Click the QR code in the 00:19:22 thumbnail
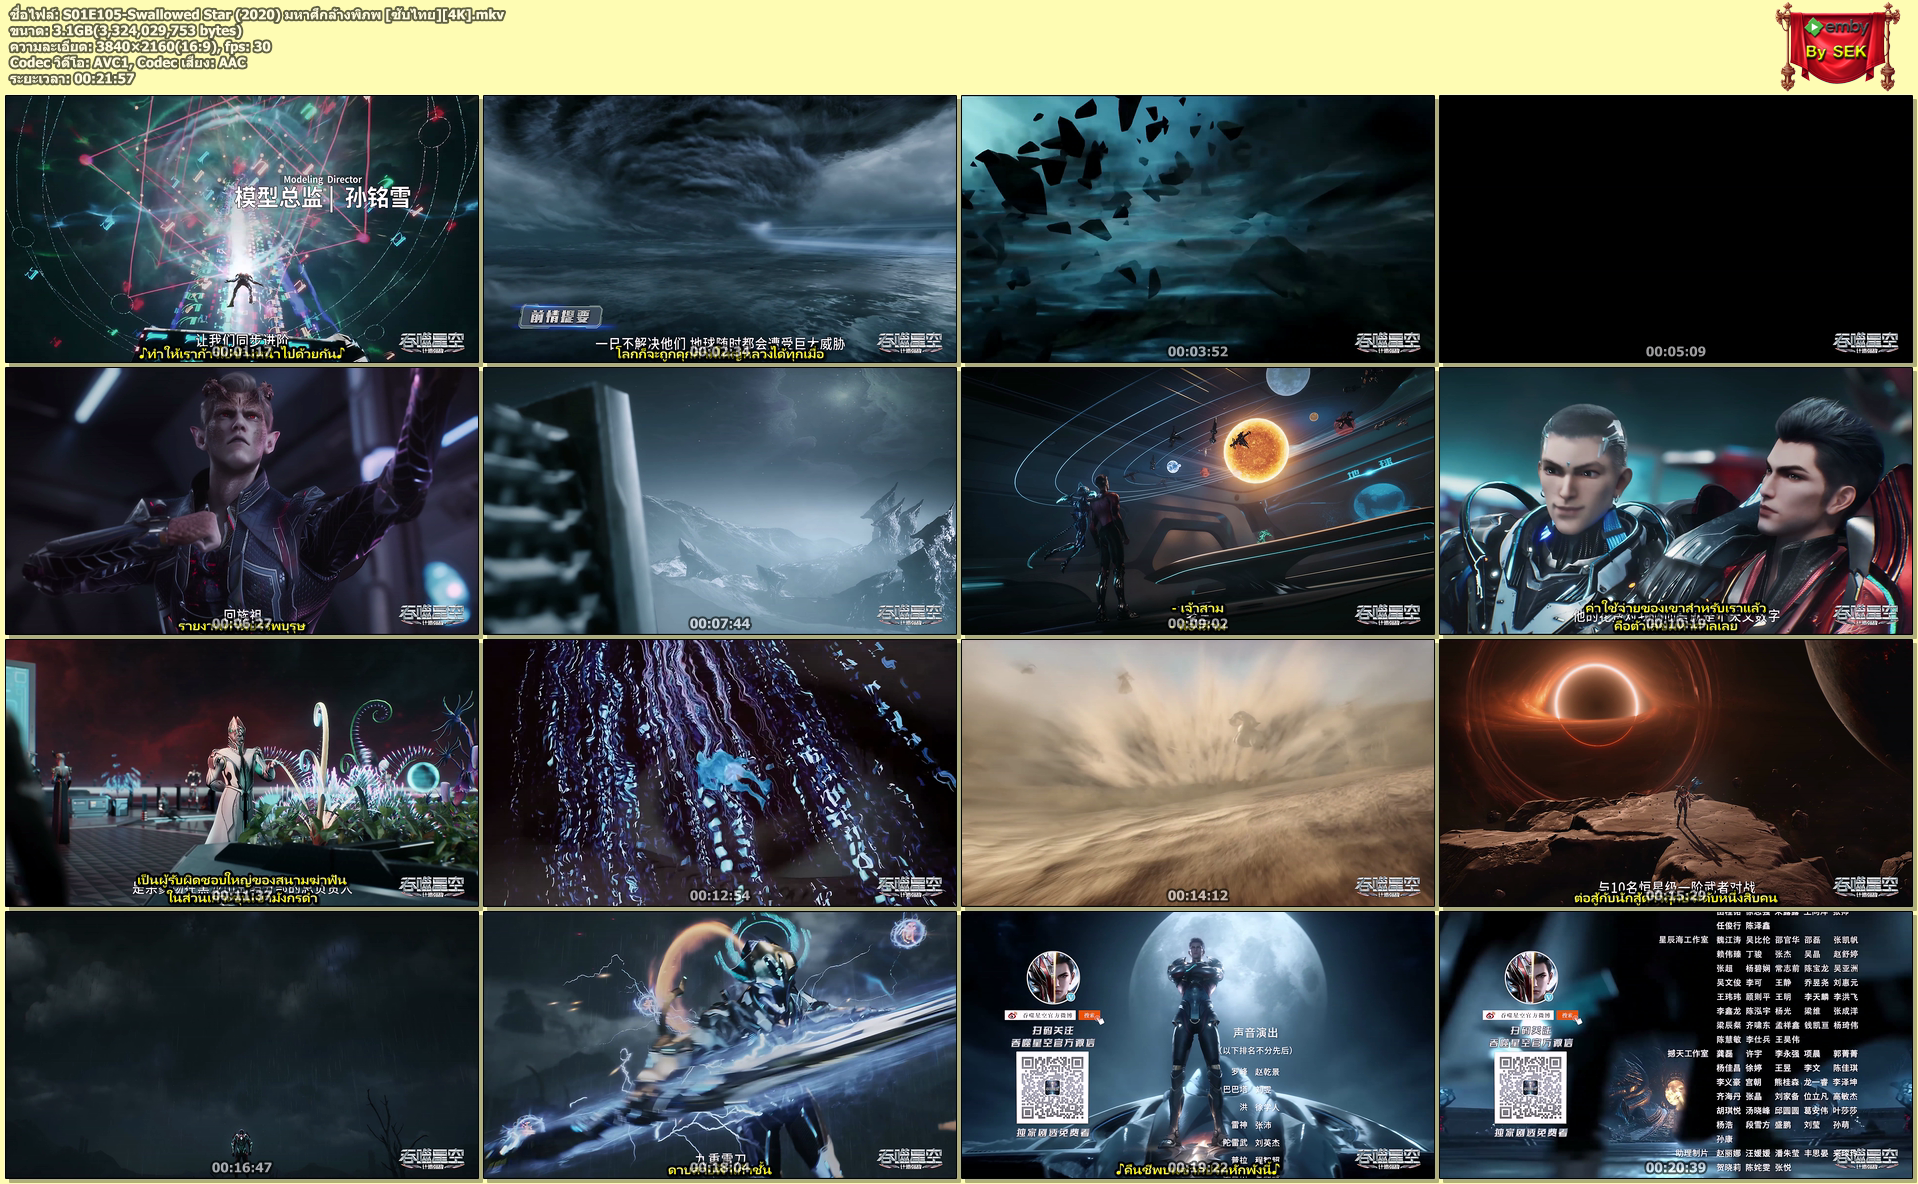The width and height of the screenshot is (1918, 1184). tap(1052, 1087)
